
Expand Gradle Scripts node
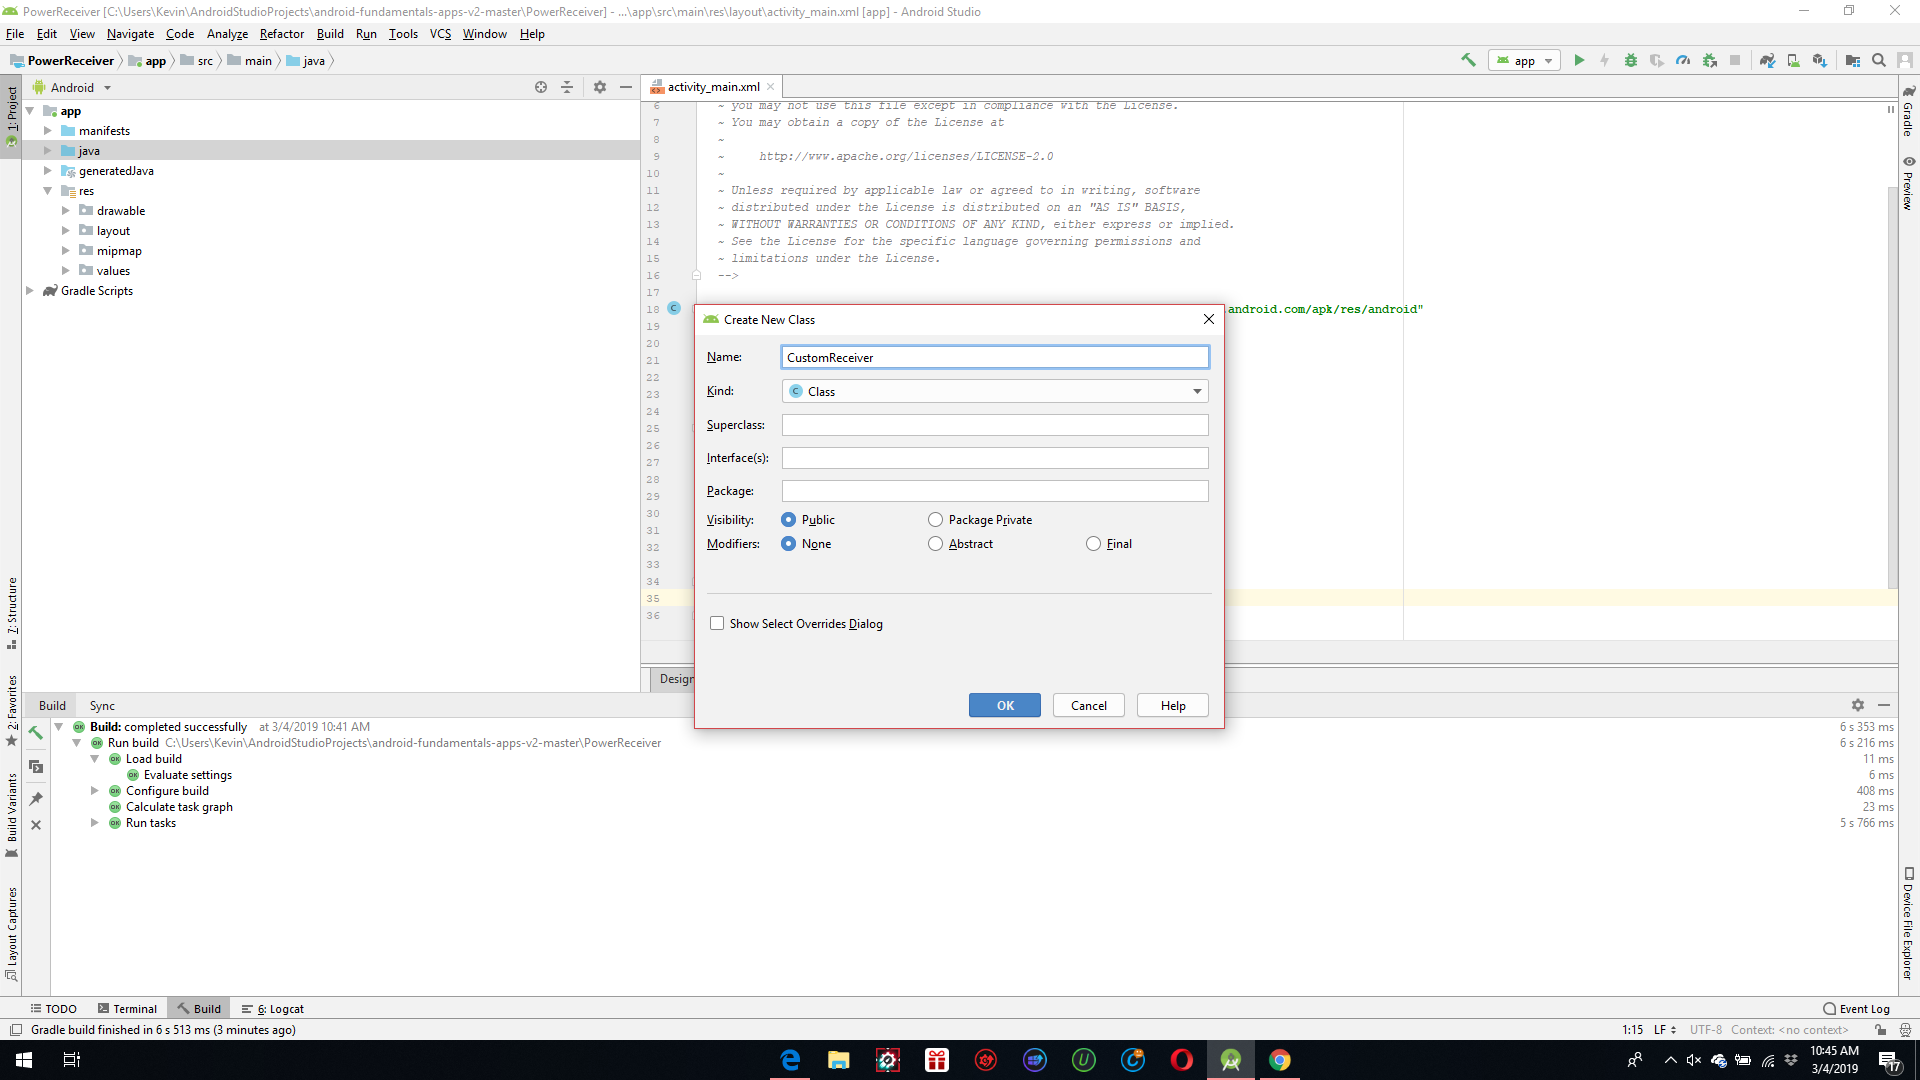pos(29,290)
